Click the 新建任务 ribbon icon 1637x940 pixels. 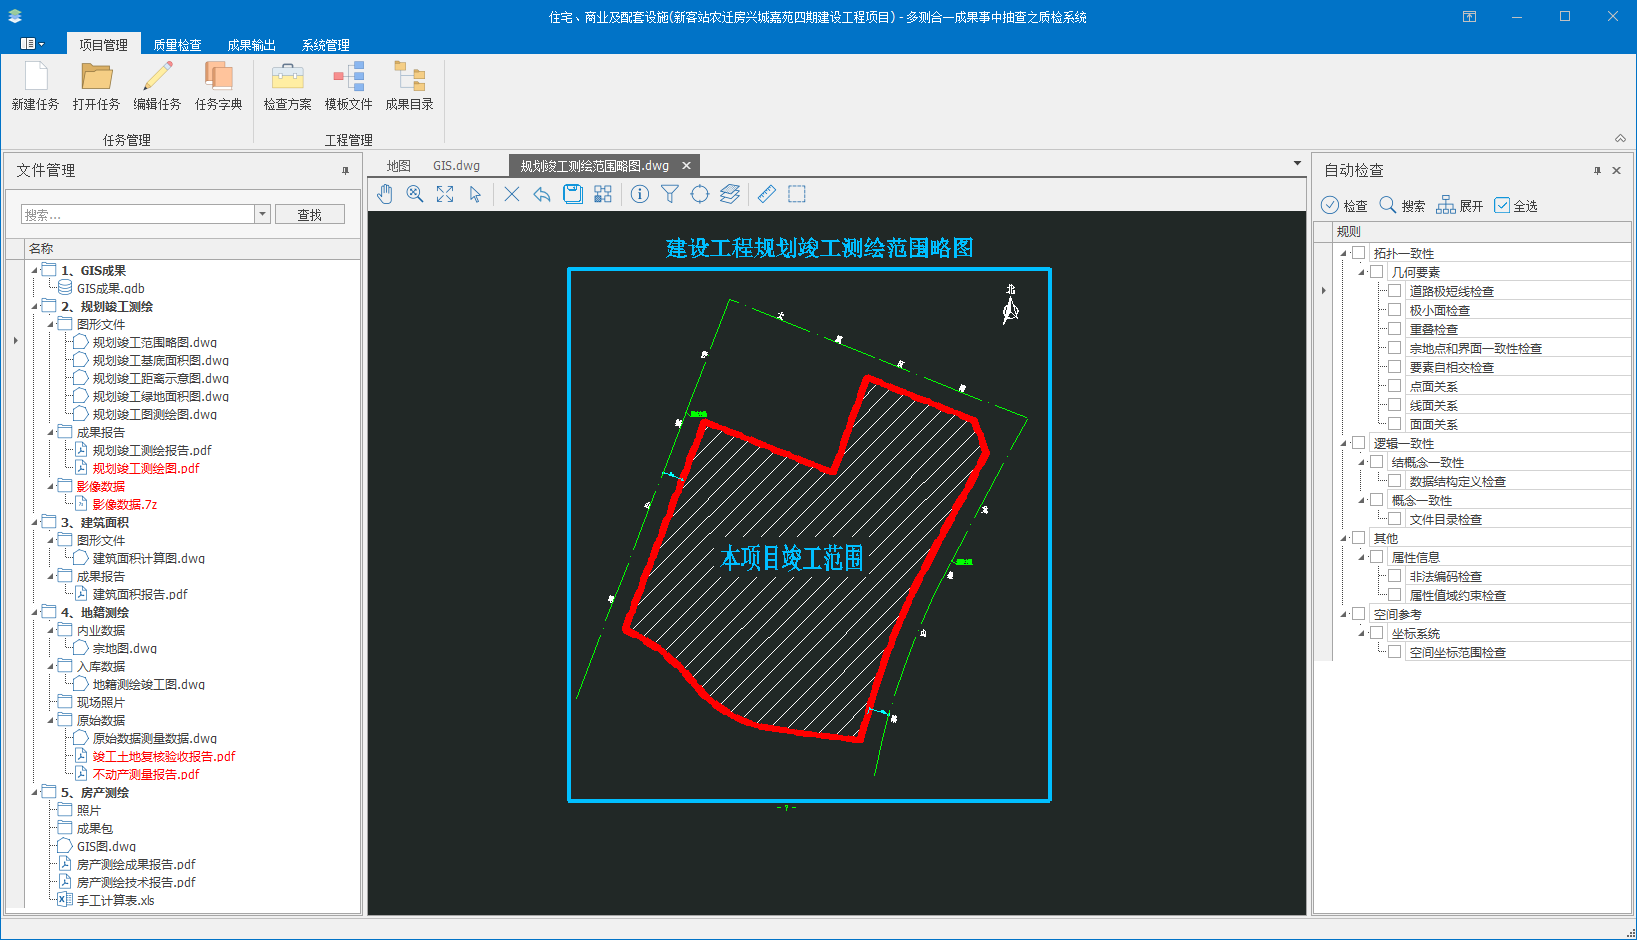[x=35, y=86]
